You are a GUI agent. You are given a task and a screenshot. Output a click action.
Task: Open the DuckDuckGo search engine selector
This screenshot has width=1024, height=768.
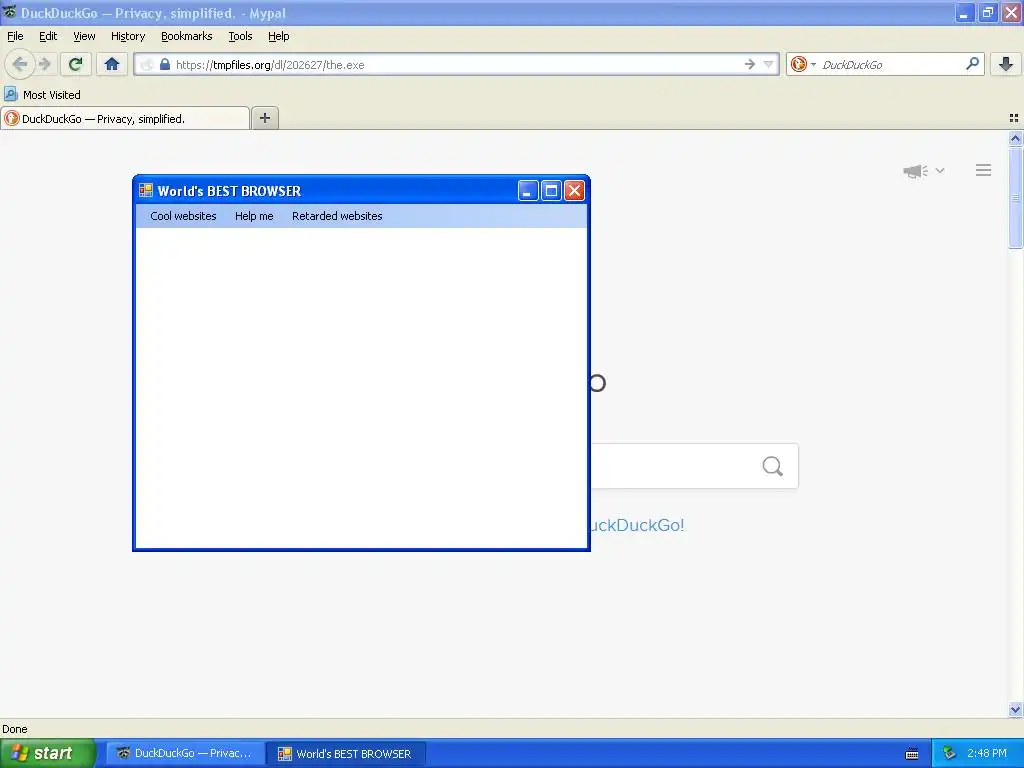pyautogui.click(x=803, y=64)
